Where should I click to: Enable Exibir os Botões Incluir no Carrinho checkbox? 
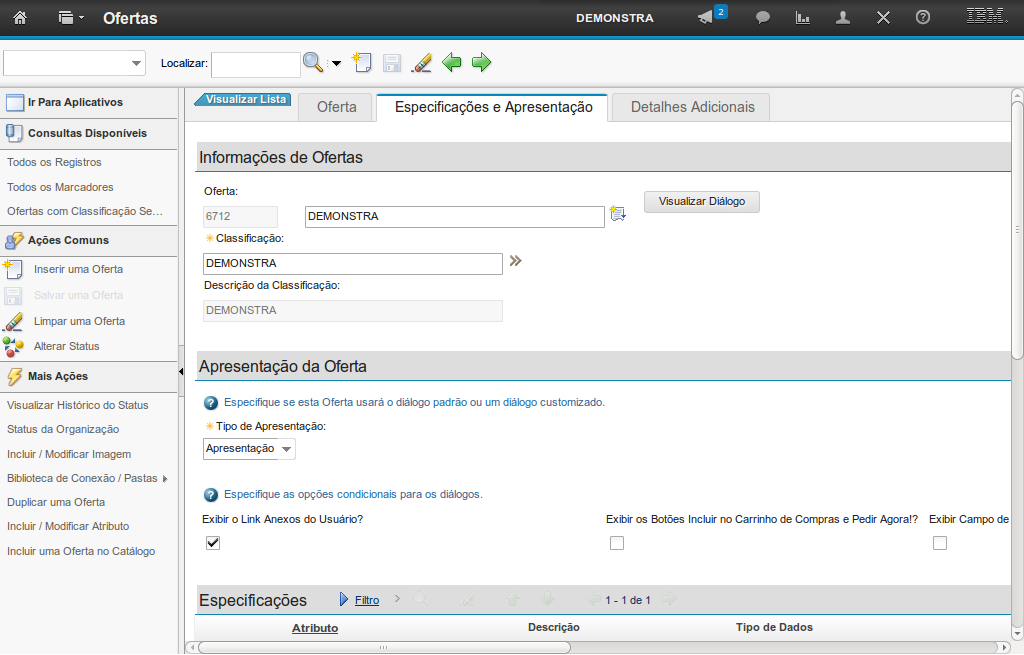coord(617,543)
